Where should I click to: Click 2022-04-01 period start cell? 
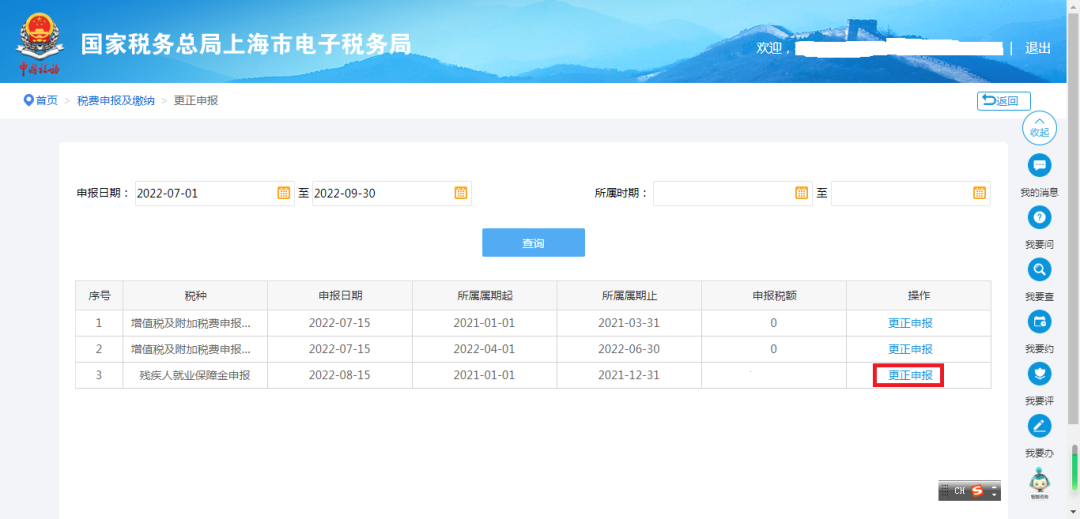484,349
